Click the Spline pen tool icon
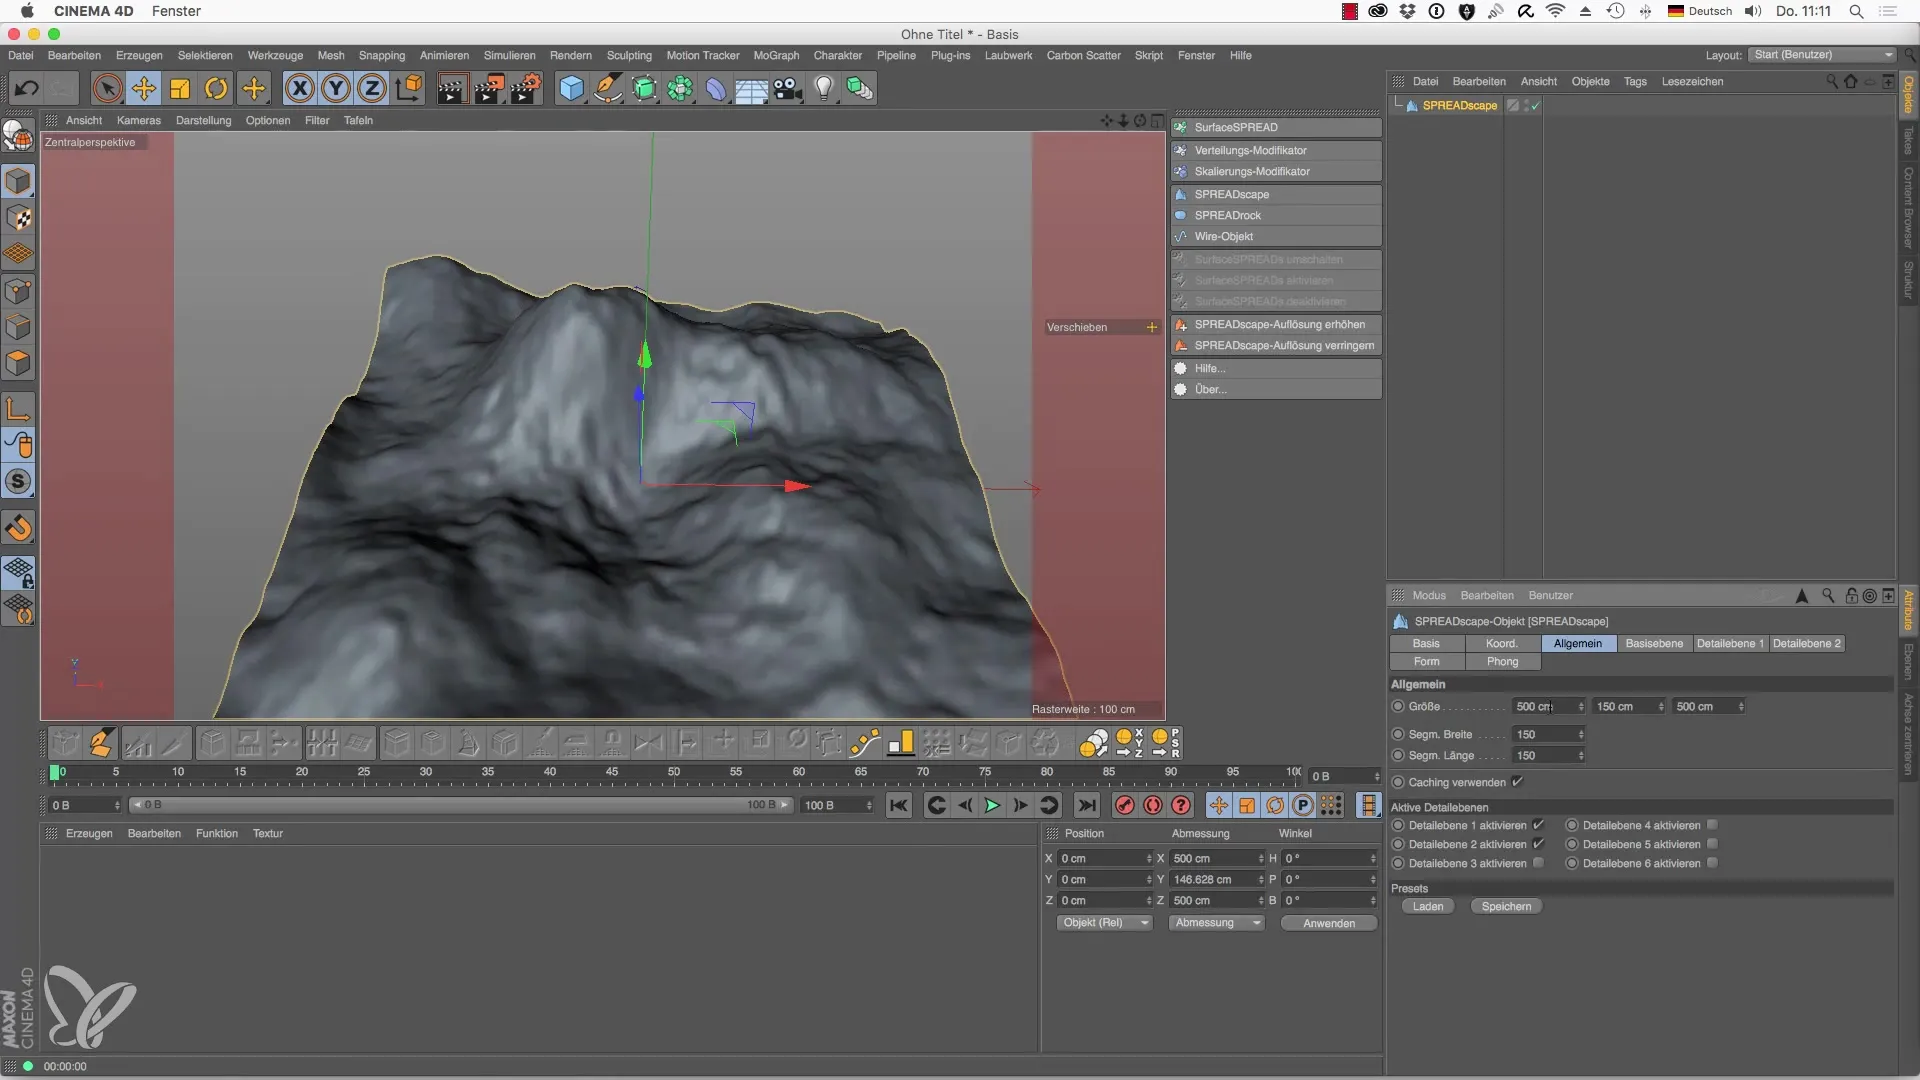 pos(607,88)
